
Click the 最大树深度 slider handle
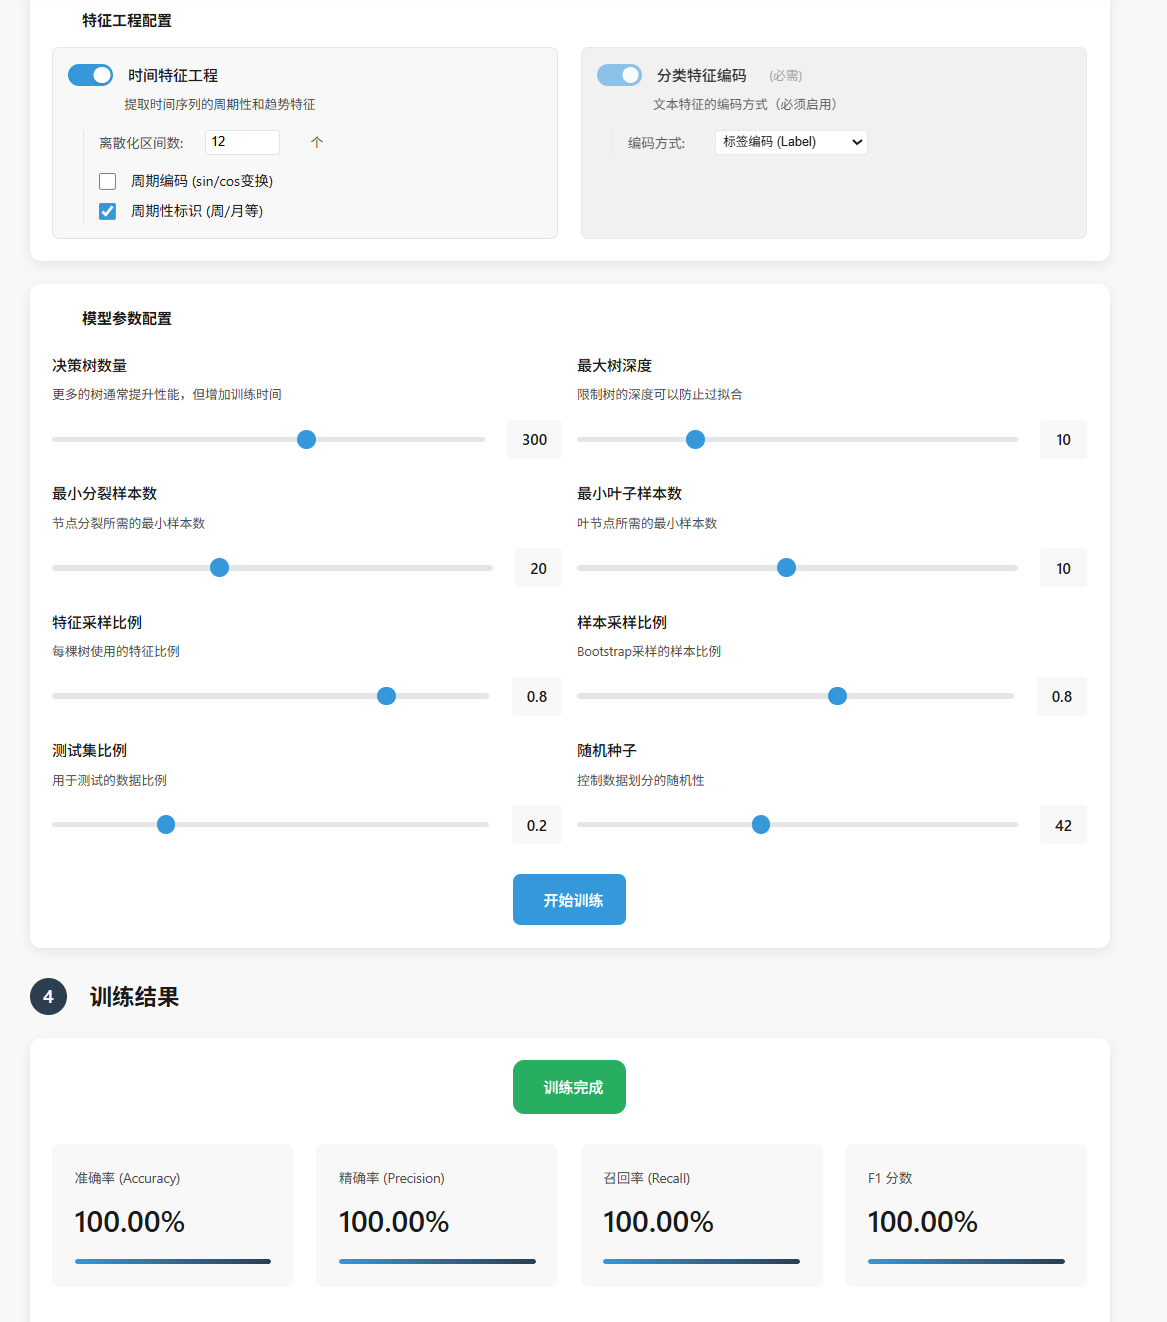(696, 440)
